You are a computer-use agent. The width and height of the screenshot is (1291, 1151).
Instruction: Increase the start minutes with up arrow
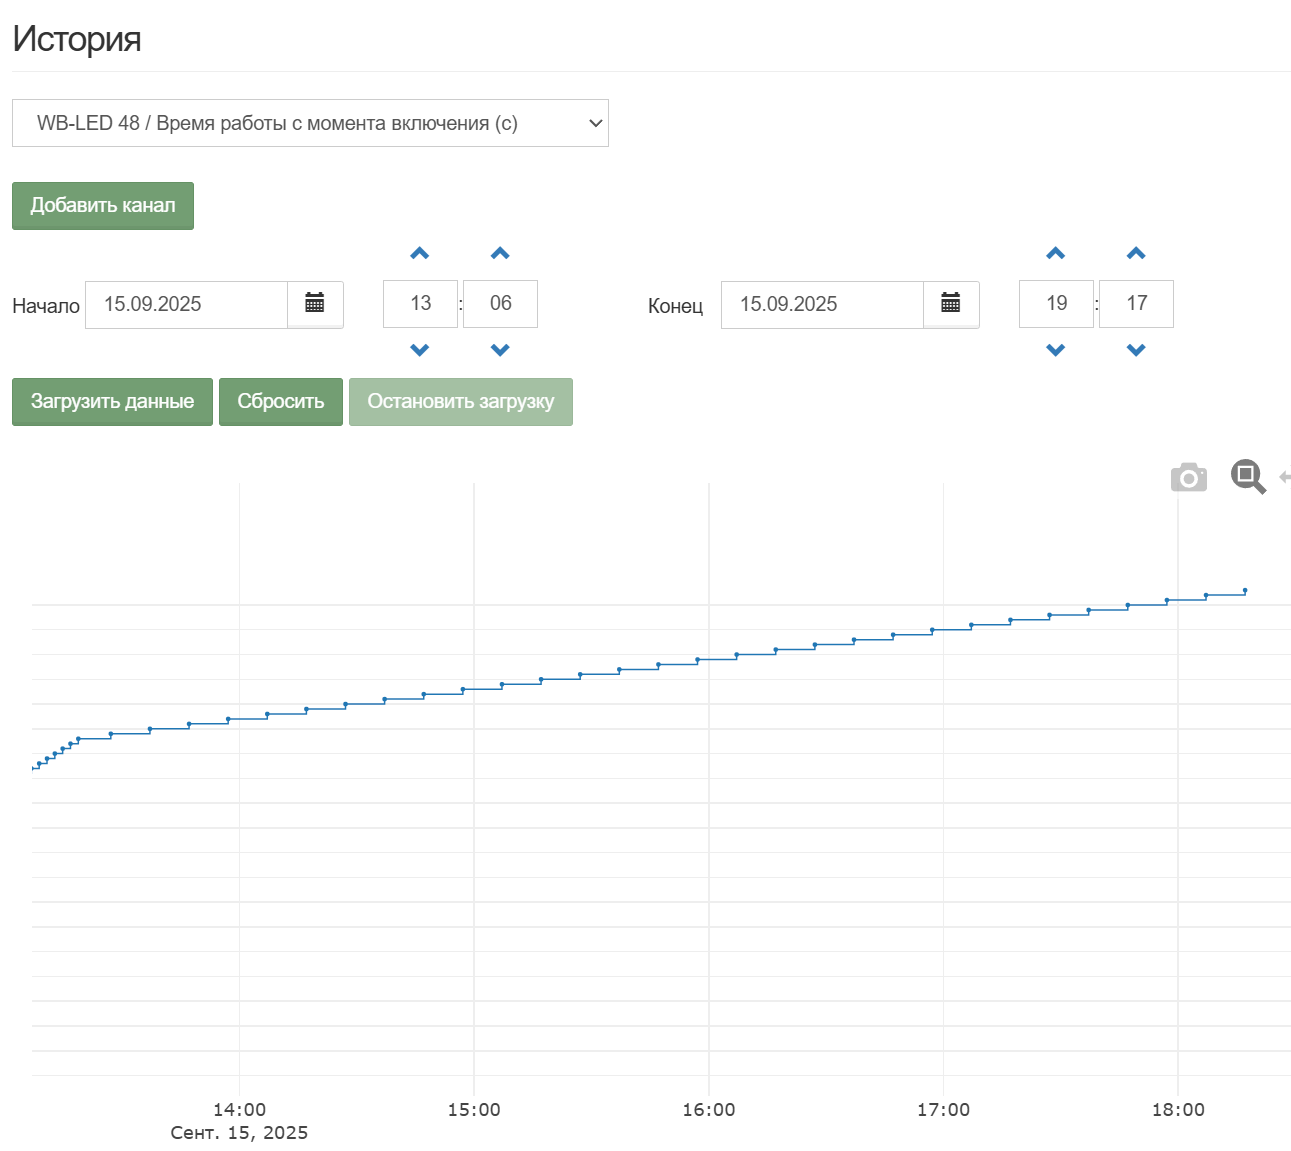(500, 254)
